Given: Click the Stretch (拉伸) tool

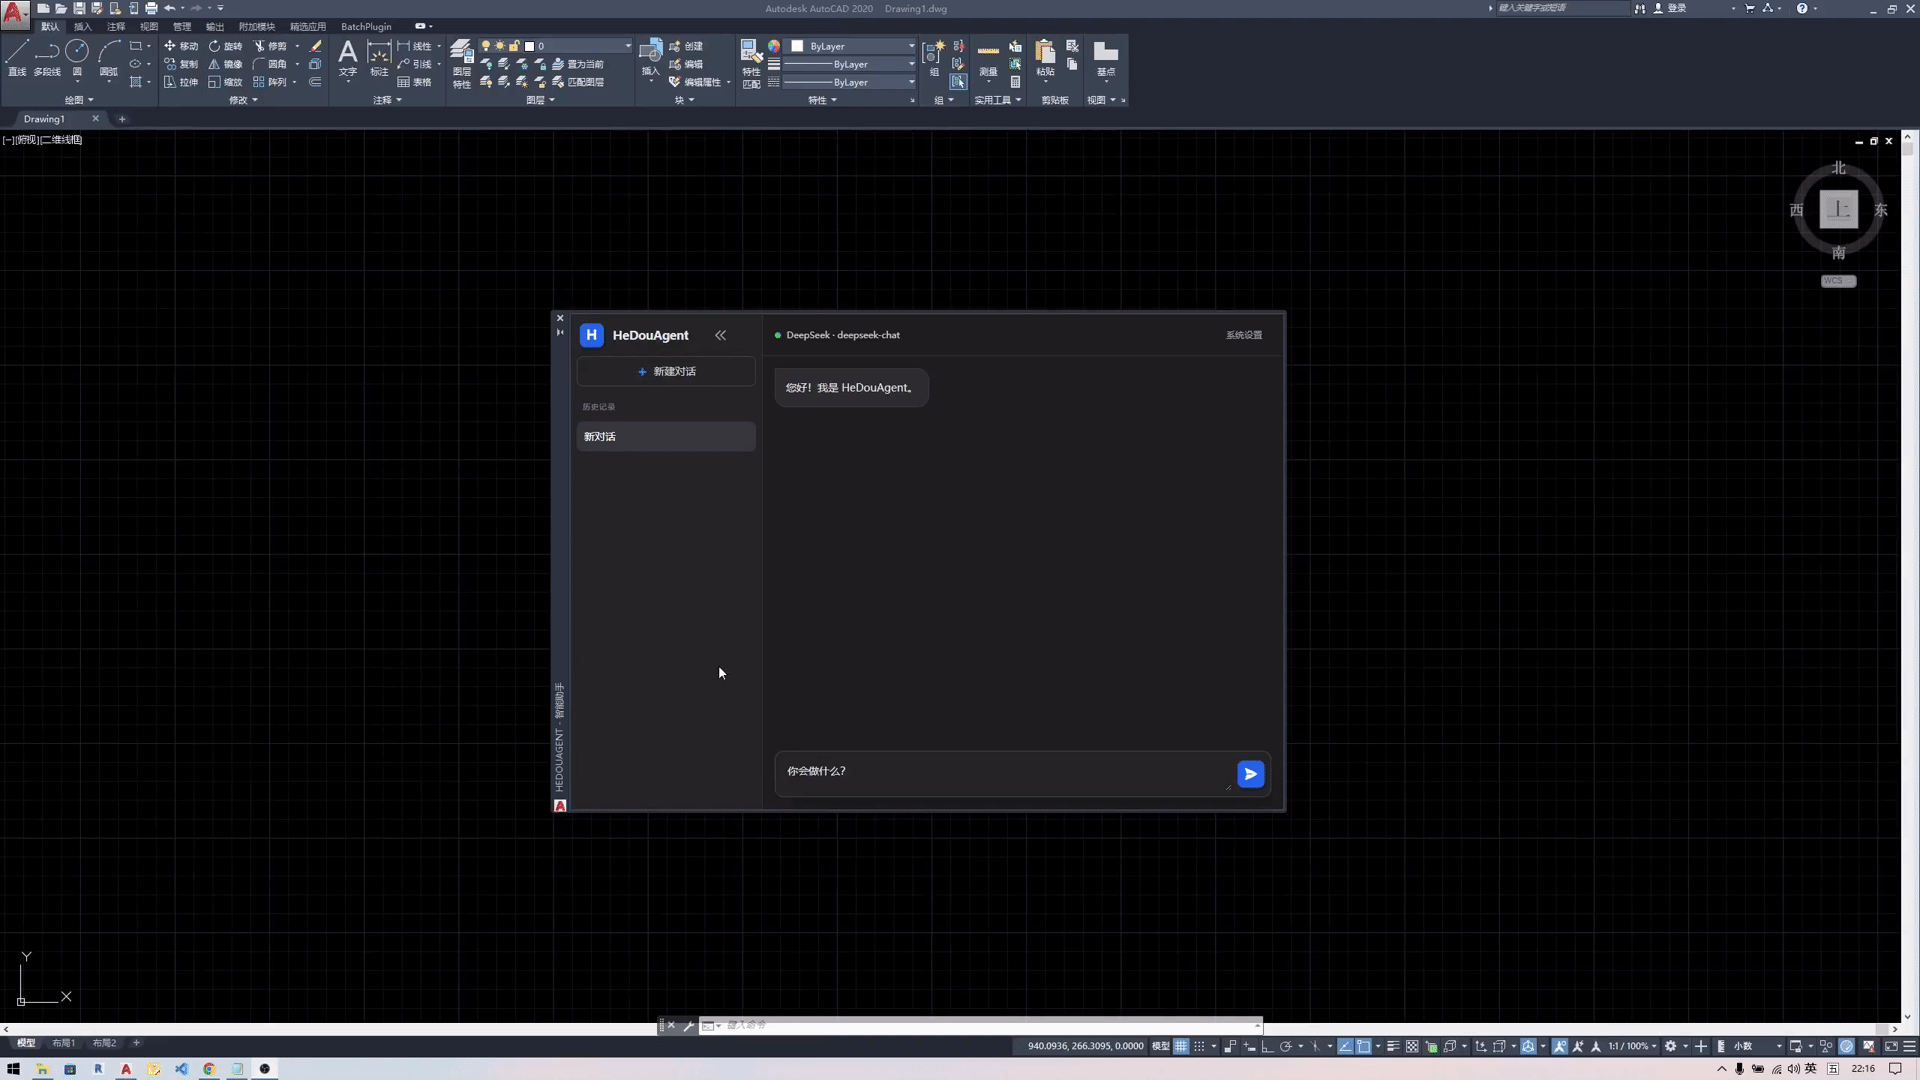Looking at the screenshot, I should tap(181, 82).
